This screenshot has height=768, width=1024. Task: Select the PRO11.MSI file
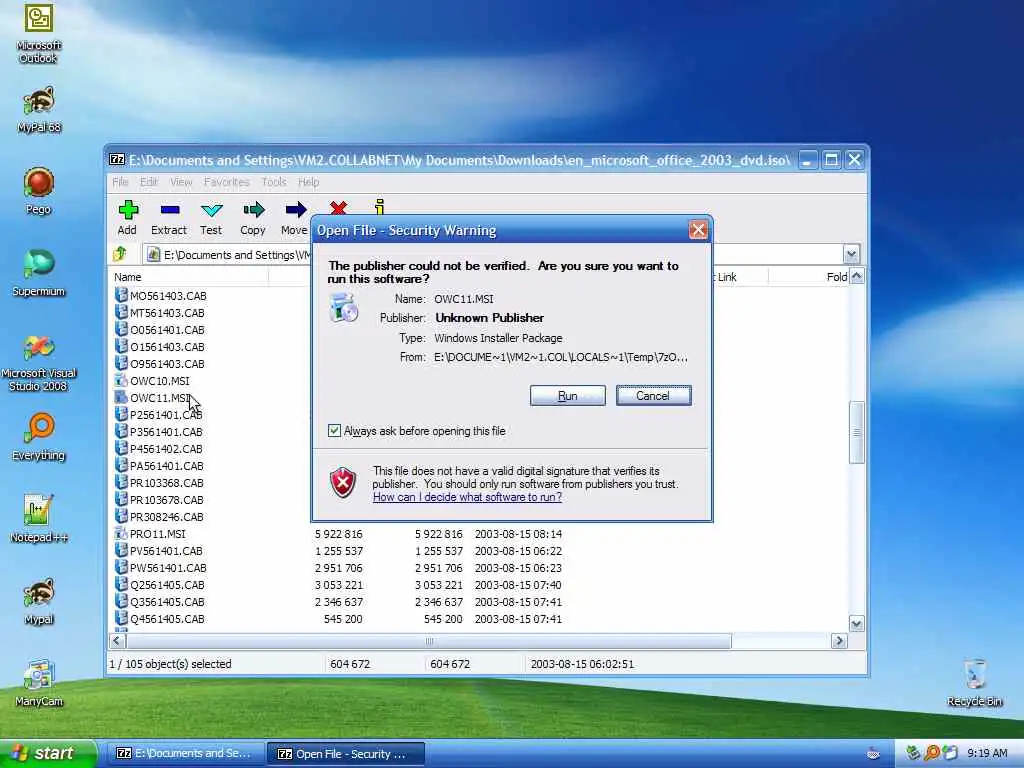pyautogui.click(x=150, y=534)
